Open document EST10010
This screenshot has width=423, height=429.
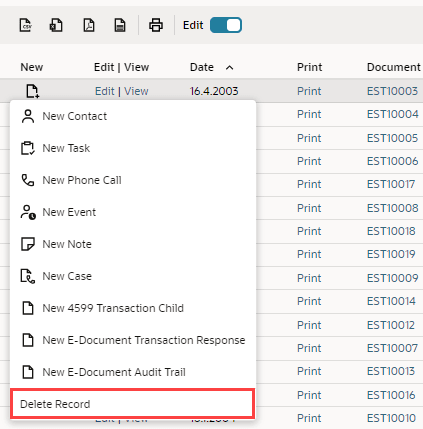click(x=392, y=418)
